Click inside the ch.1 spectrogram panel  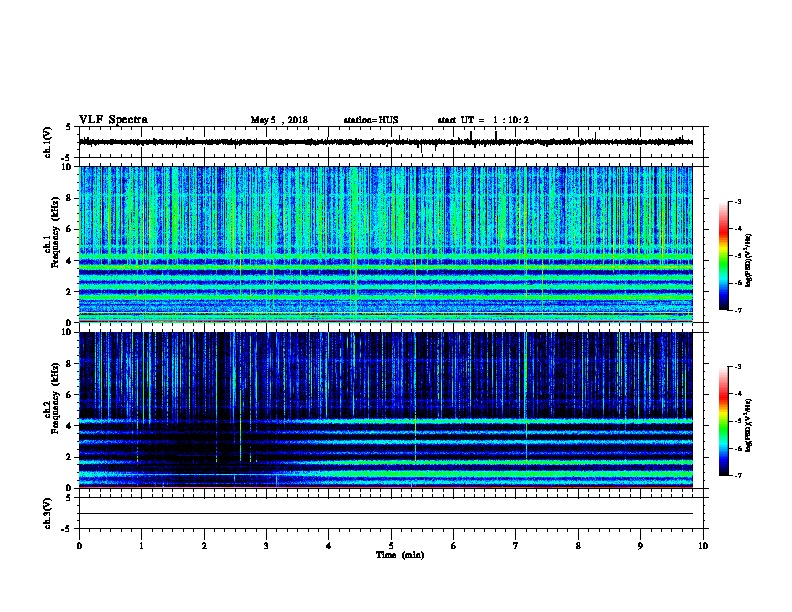point(386,244)
